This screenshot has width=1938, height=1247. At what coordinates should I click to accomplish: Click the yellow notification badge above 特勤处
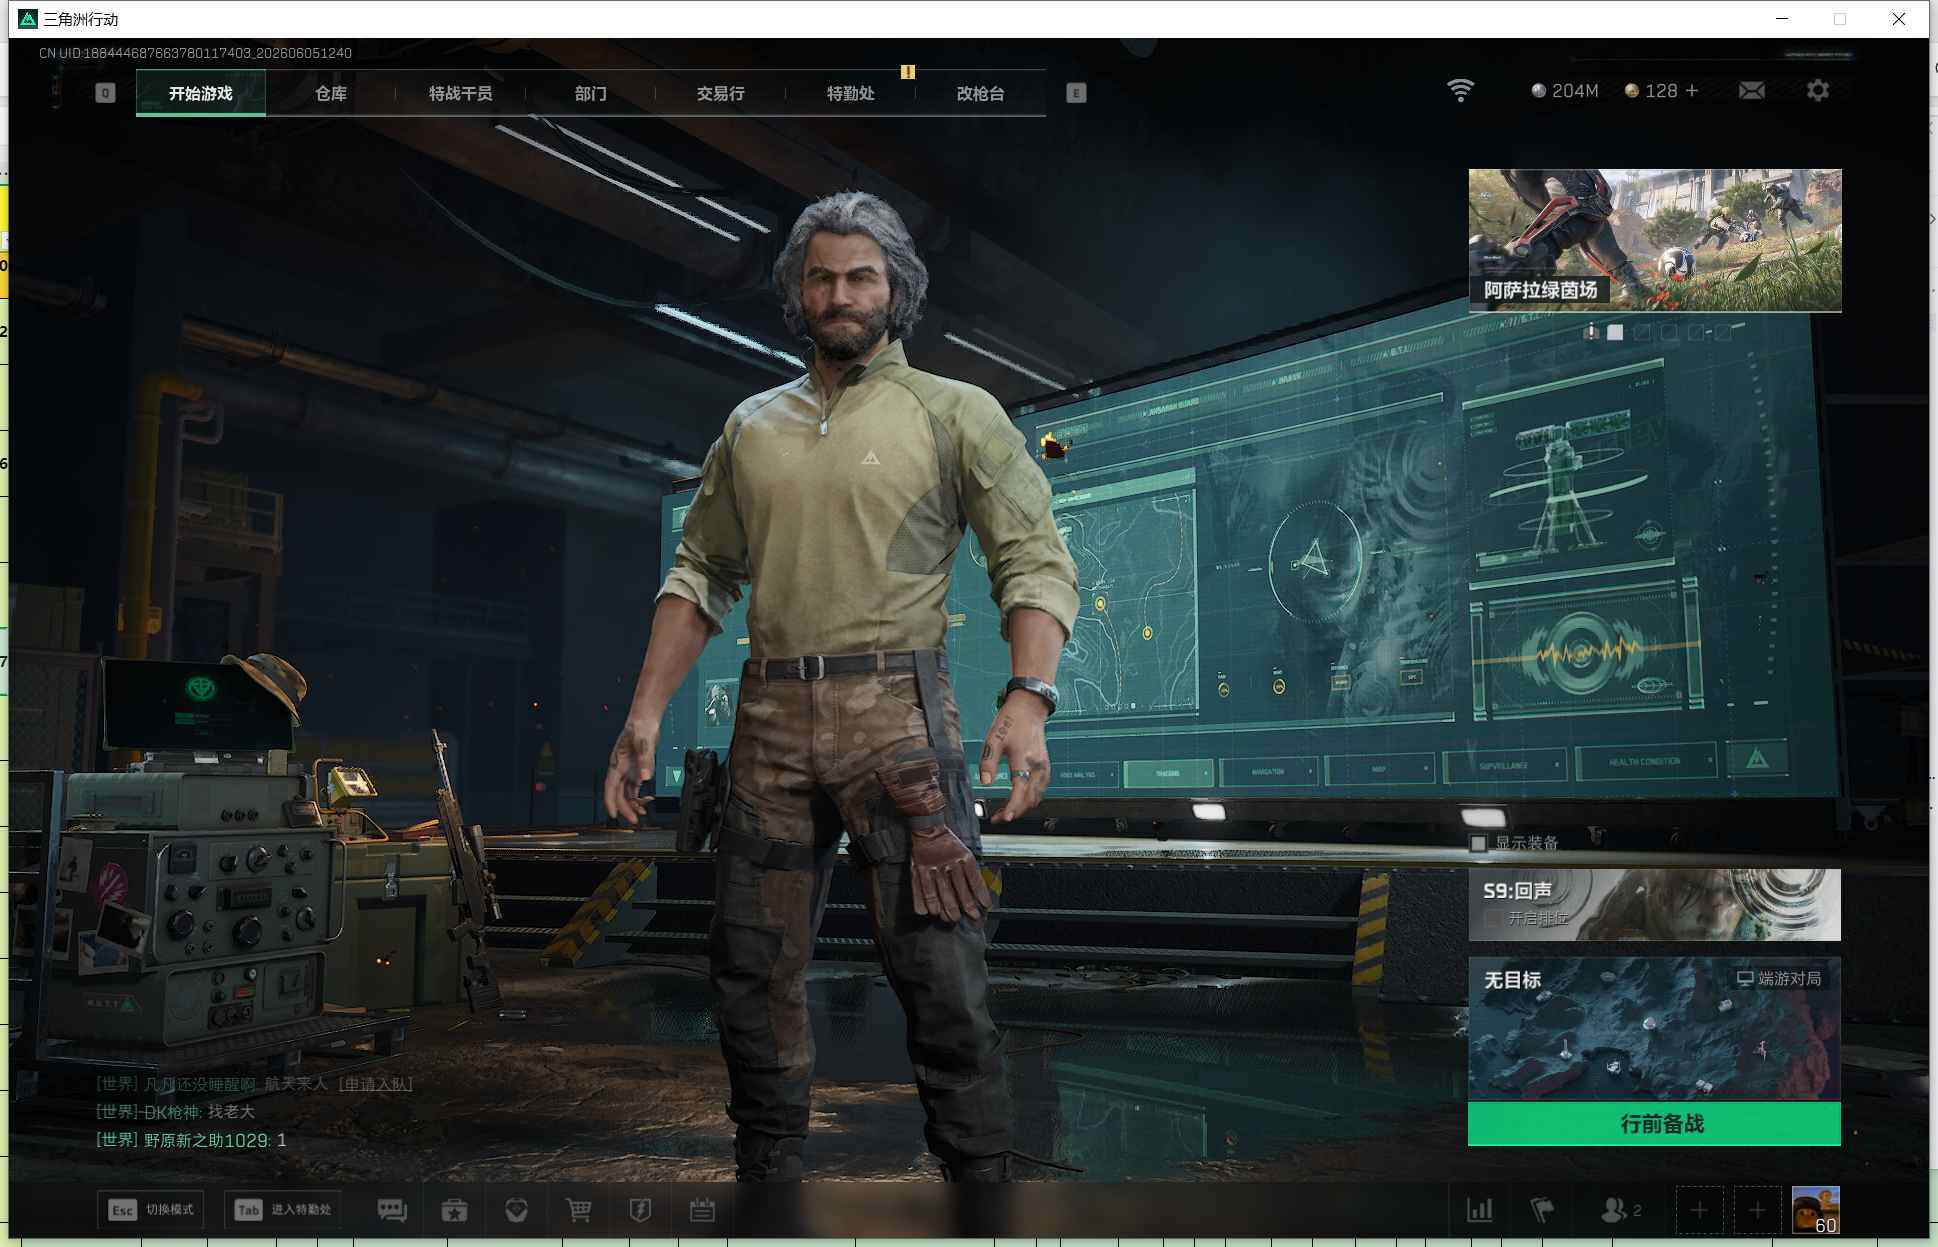click(908, 72)
